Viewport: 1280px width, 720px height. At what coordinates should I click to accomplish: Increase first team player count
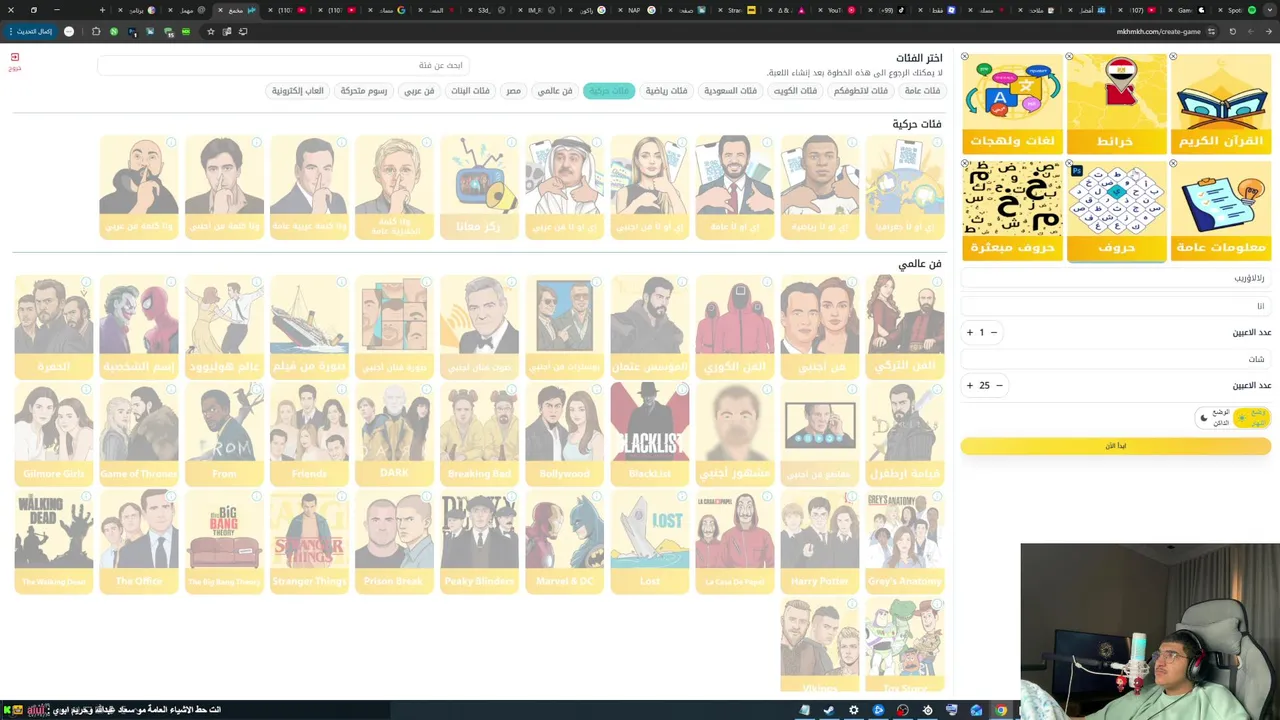(969, 332)
